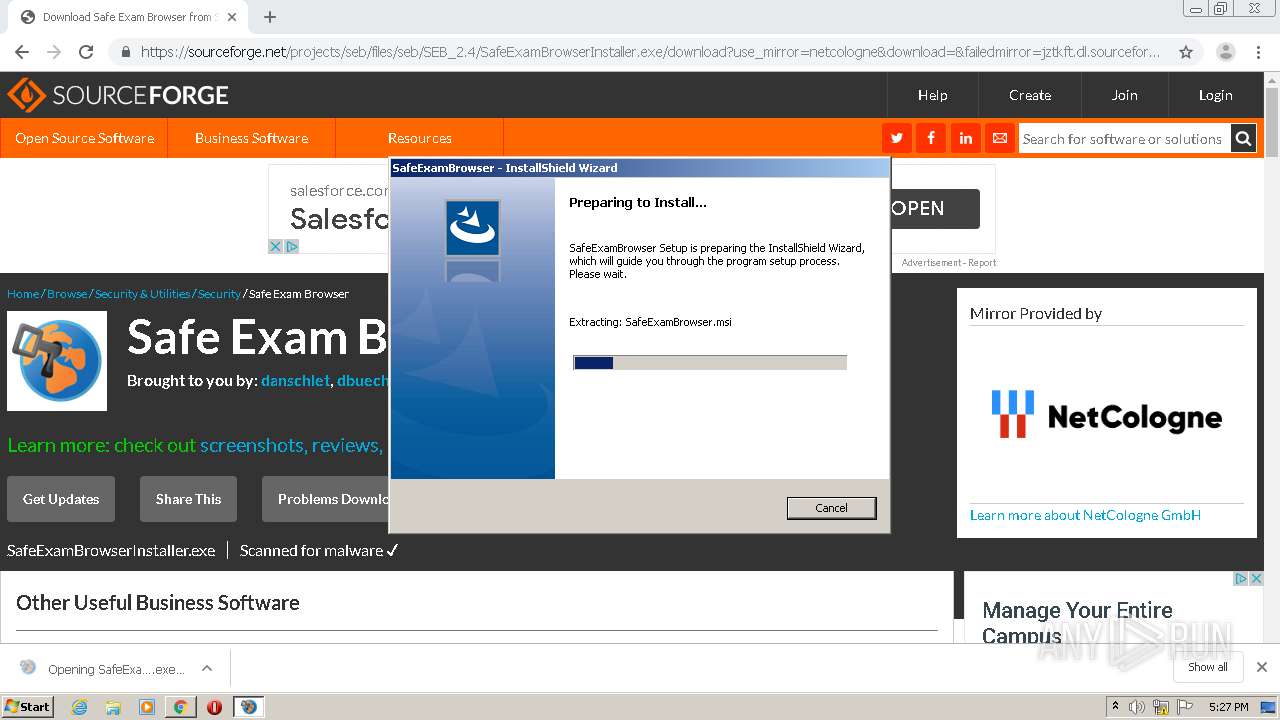The image size is (1280, 720).
Task: Open the Chrome profile avatar icon
Action: tap(1226, 52)
